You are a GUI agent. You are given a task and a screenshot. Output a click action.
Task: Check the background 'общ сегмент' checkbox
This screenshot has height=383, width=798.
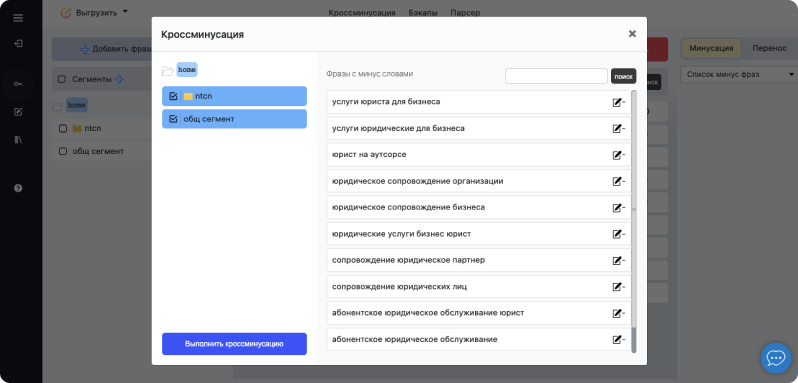click(x=63, y=151)
